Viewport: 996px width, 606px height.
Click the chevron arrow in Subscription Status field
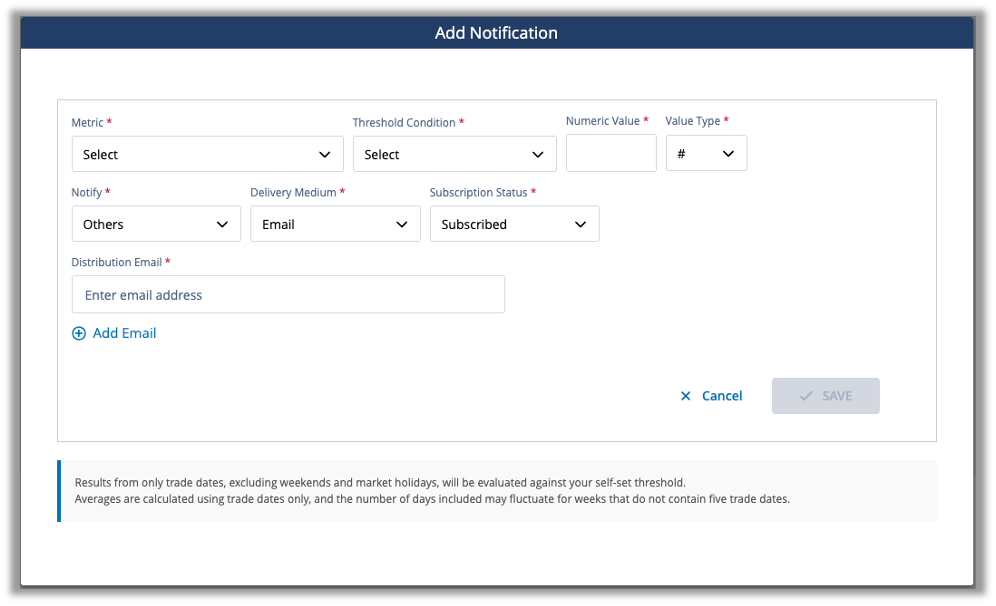[x=581, y=225]
